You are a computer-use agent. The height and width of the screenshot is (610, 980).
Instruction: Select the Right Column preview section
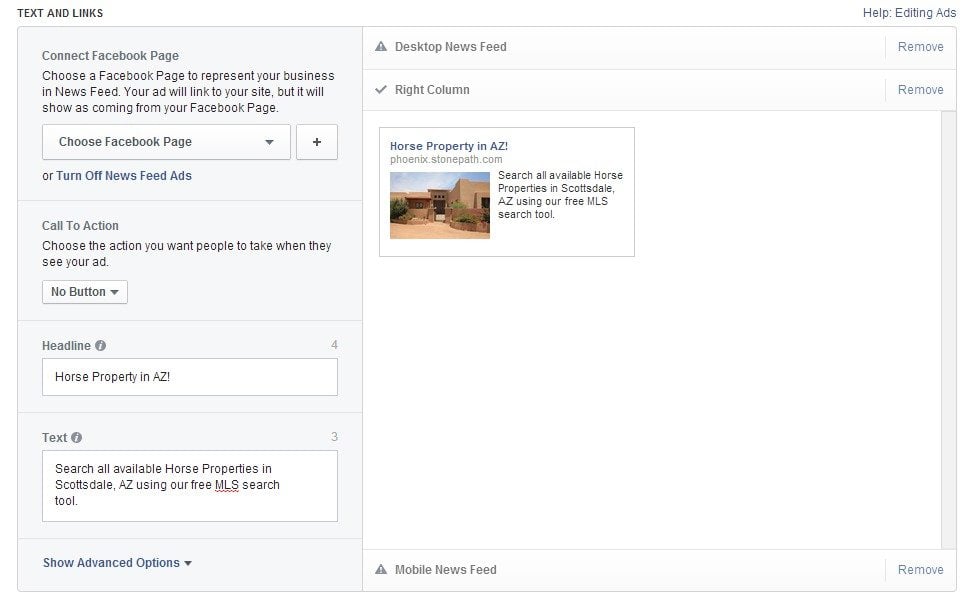click(x=432, y=90)
